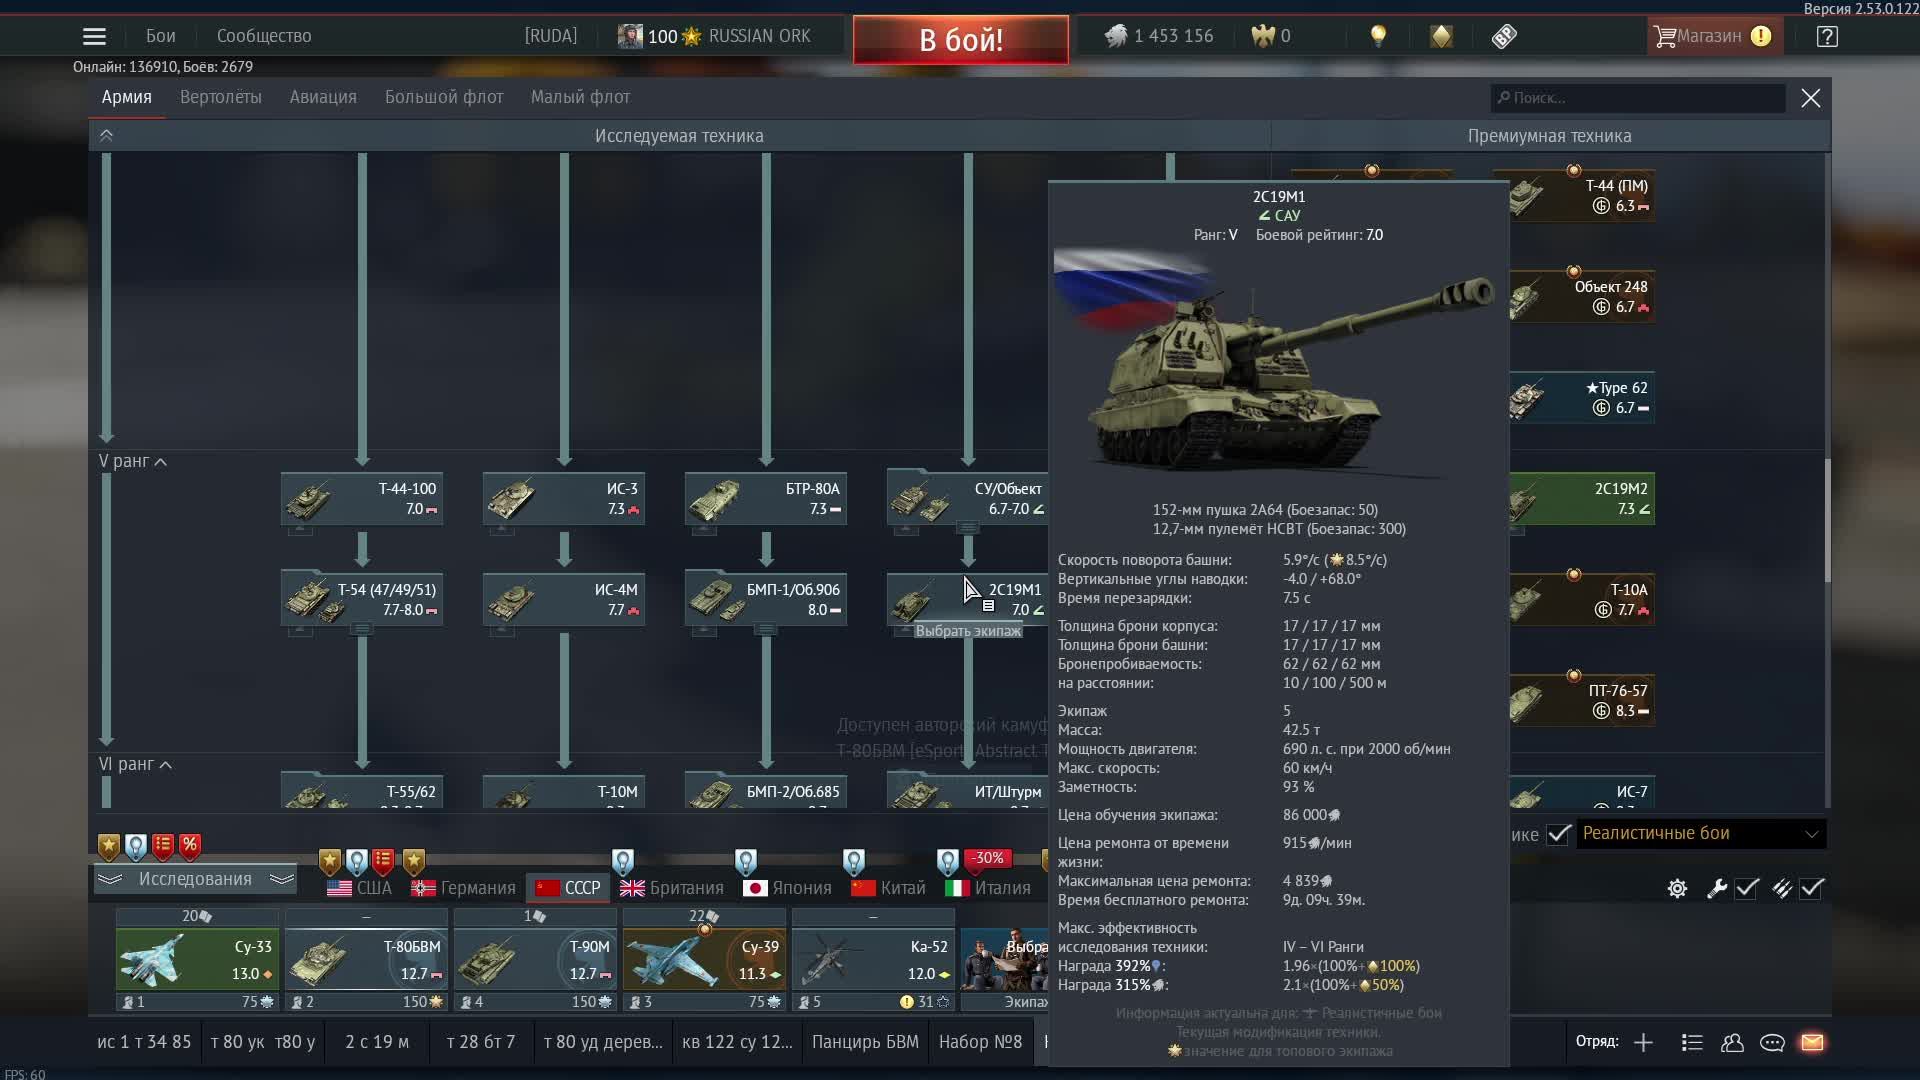Click the plus icon next to Отряд
1920x1080 pixels.
(x=1643, y=1043)
